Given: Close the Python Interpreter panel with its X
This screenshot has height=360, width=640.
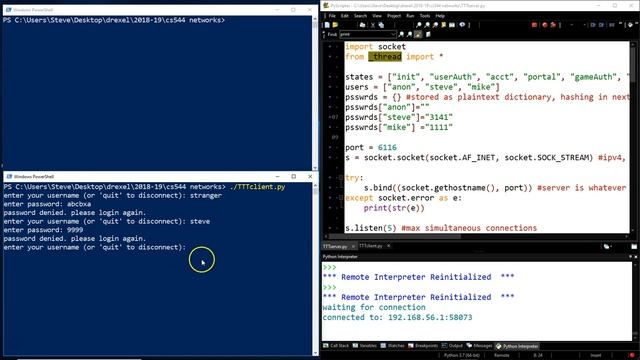Looking at the screenshot, I should pos(636,257).
